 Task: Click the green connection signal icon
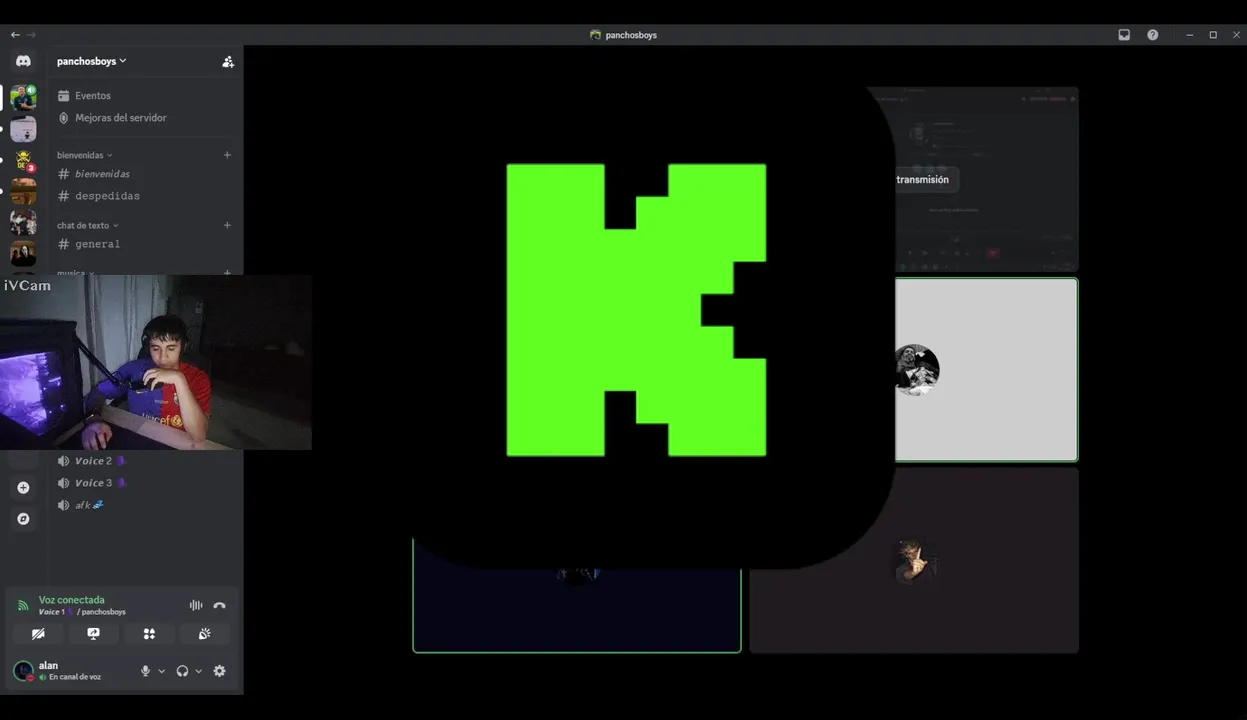[x=23, y=606]
